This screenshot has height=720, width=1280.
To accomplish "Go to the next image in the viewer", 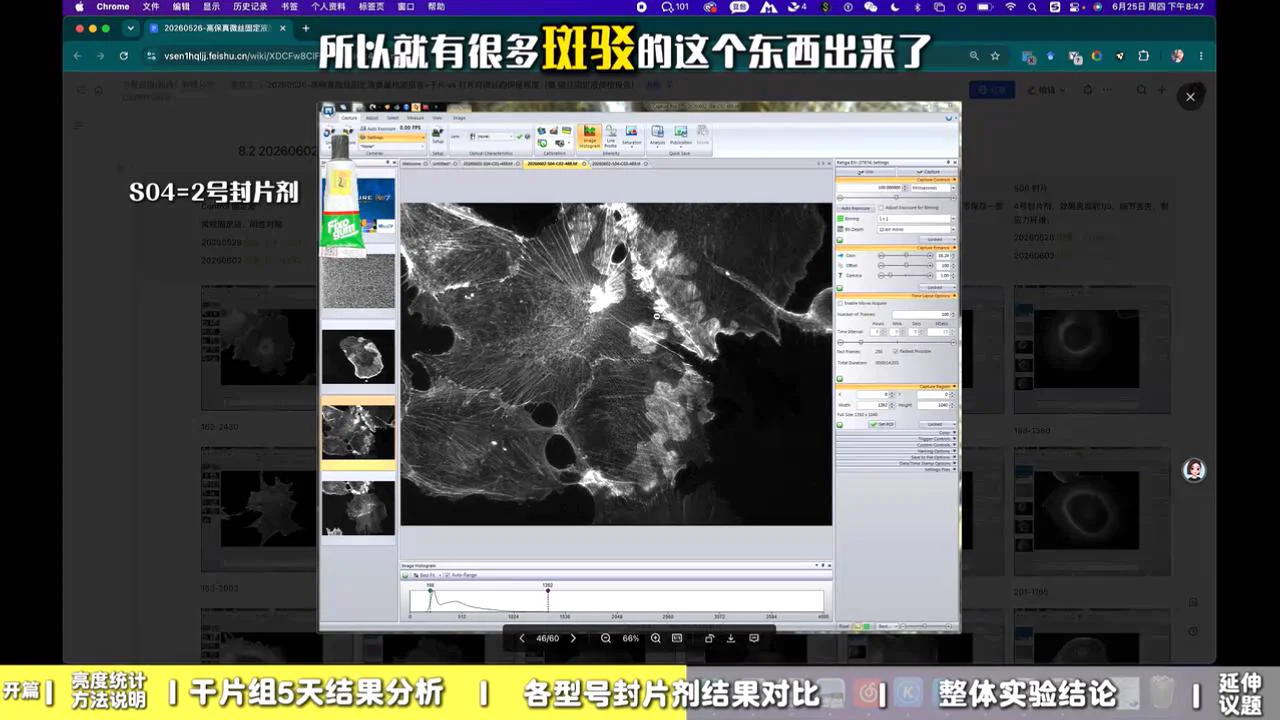I will tap(573, 638).
